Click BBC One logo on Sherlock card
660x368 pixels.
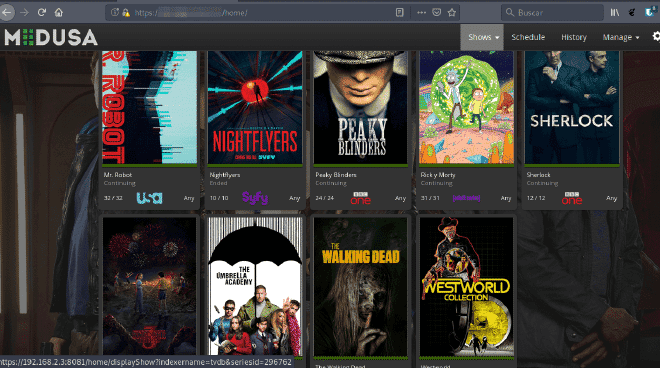(572, 198)
